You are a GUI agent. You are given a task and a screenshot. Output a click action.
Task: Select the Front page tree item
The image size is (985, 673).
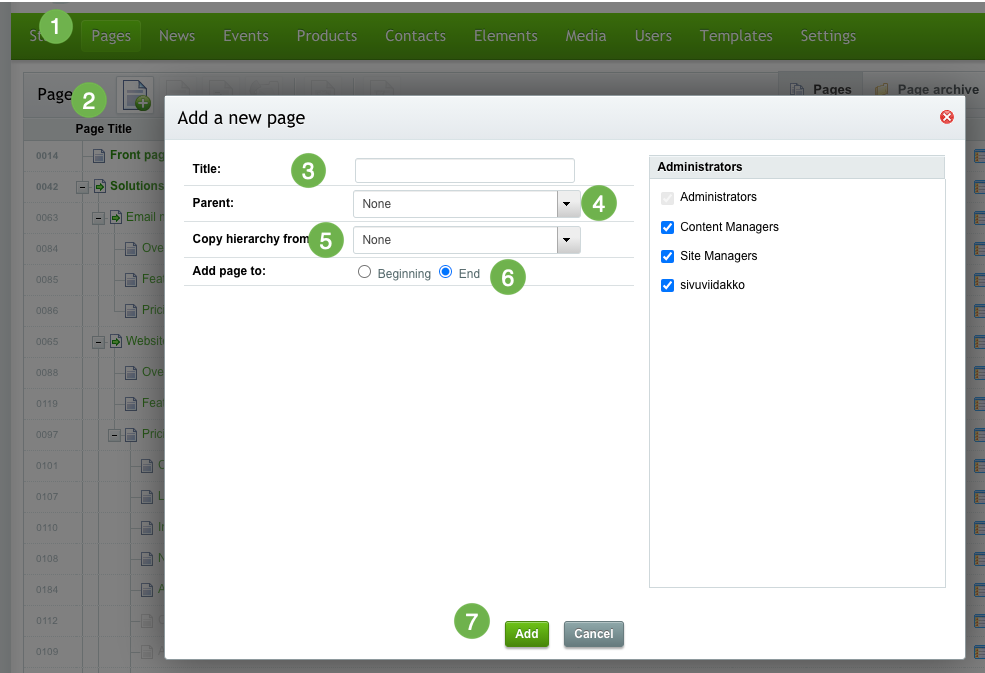(x=137, y=155)
